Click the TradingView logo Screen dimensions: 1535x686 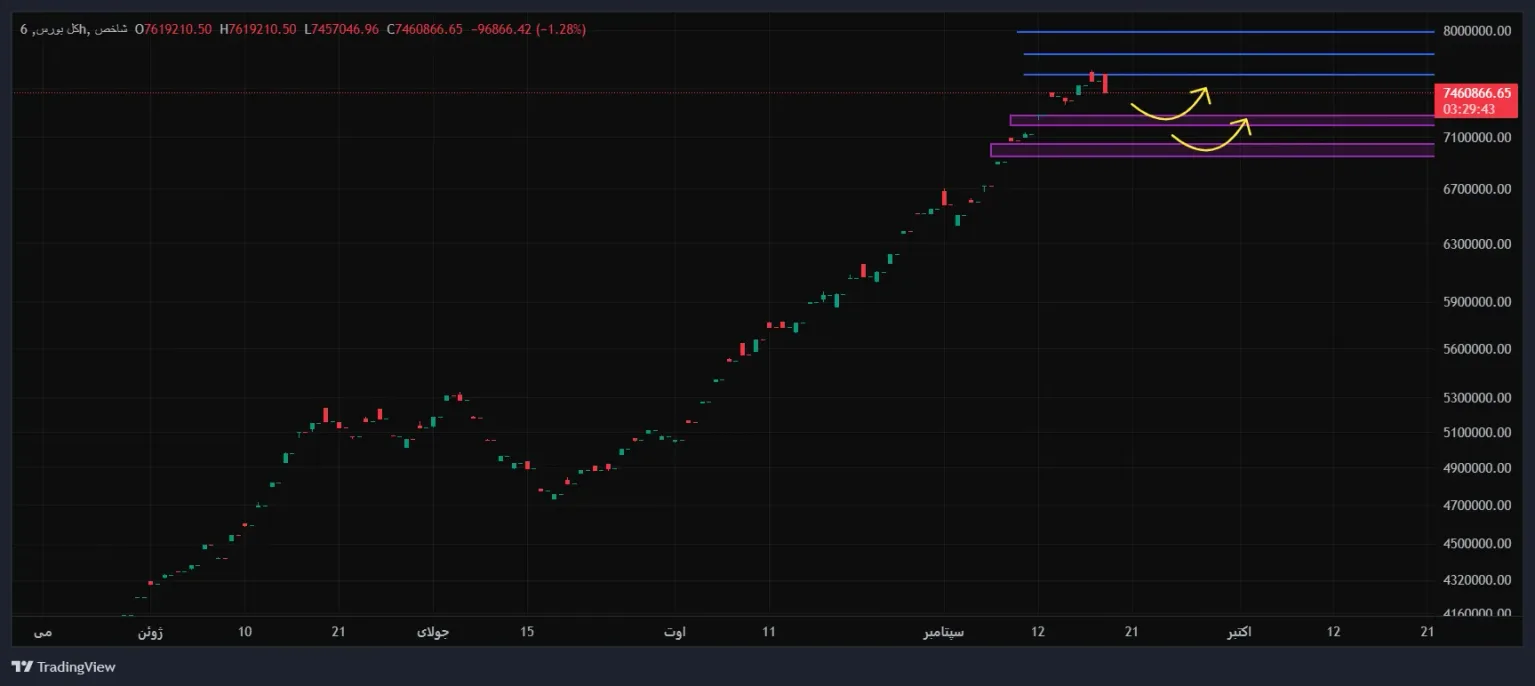(x=63, y=667)
